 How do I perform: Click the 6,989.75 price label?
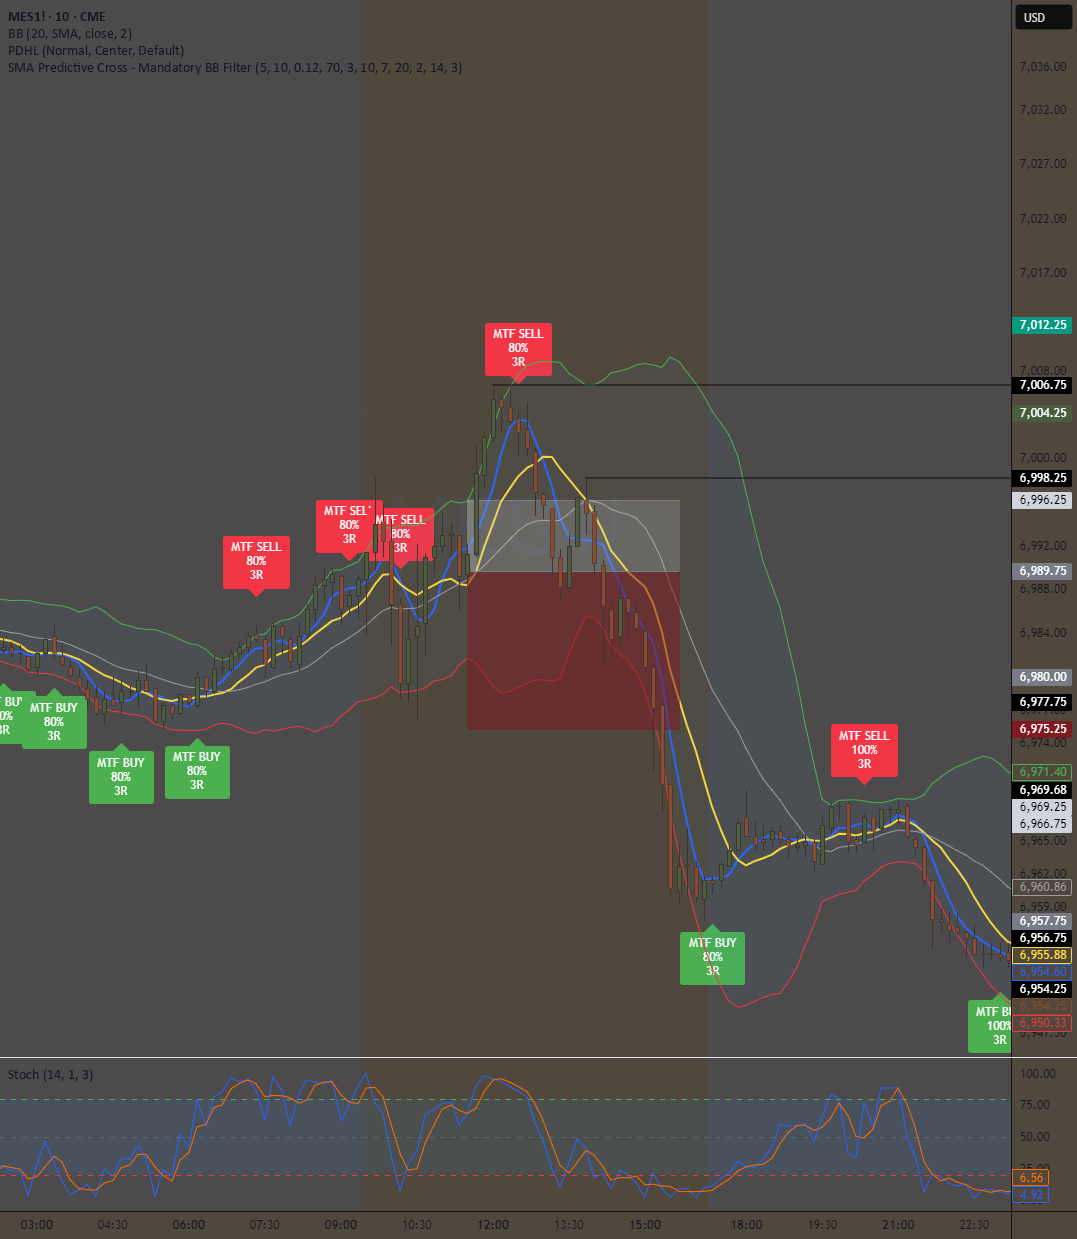[1043, 571]
